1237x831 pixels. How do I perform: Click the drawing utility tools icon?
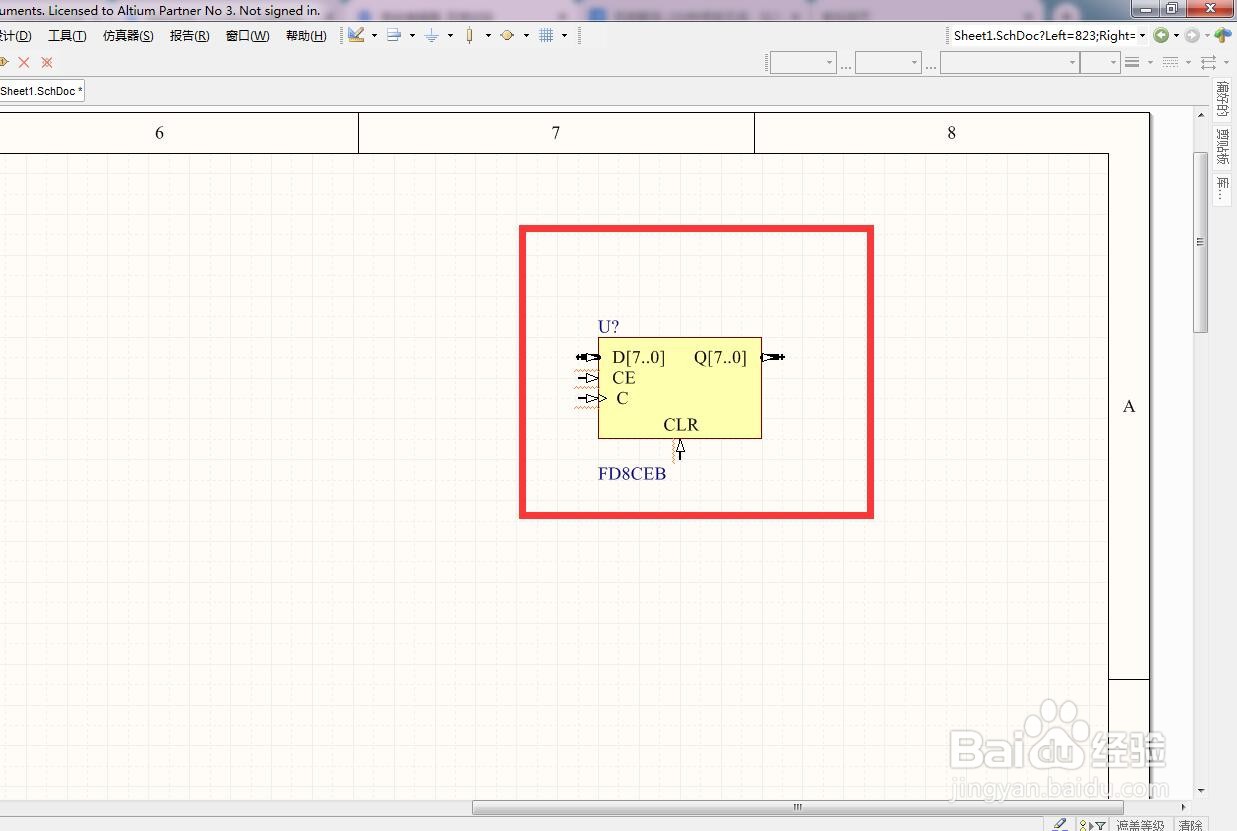(356, 35)
